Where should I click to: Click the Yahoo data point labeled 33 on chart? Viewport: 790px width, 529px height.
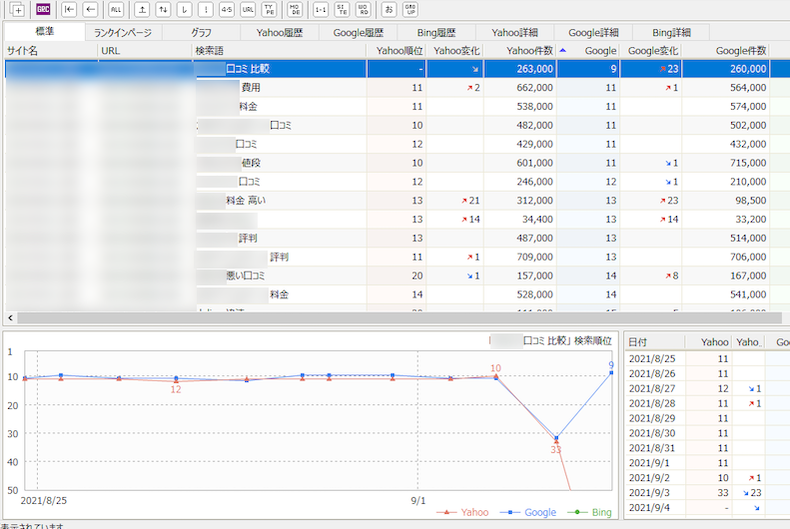[x=556, y=442]
